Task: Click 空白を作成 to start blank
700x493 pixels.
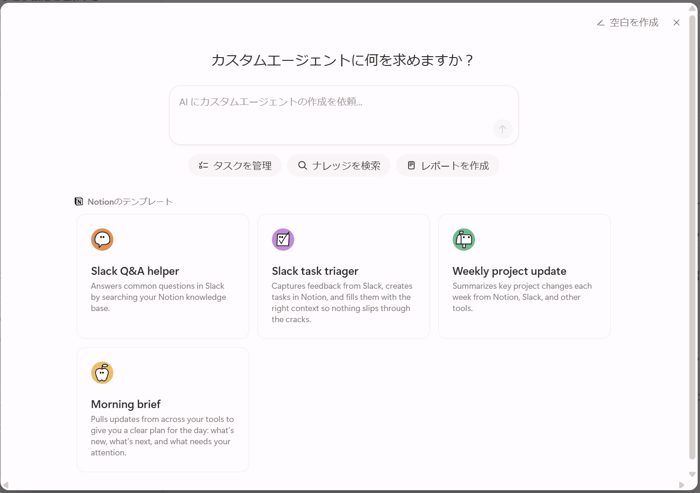Action: [628, 23]
